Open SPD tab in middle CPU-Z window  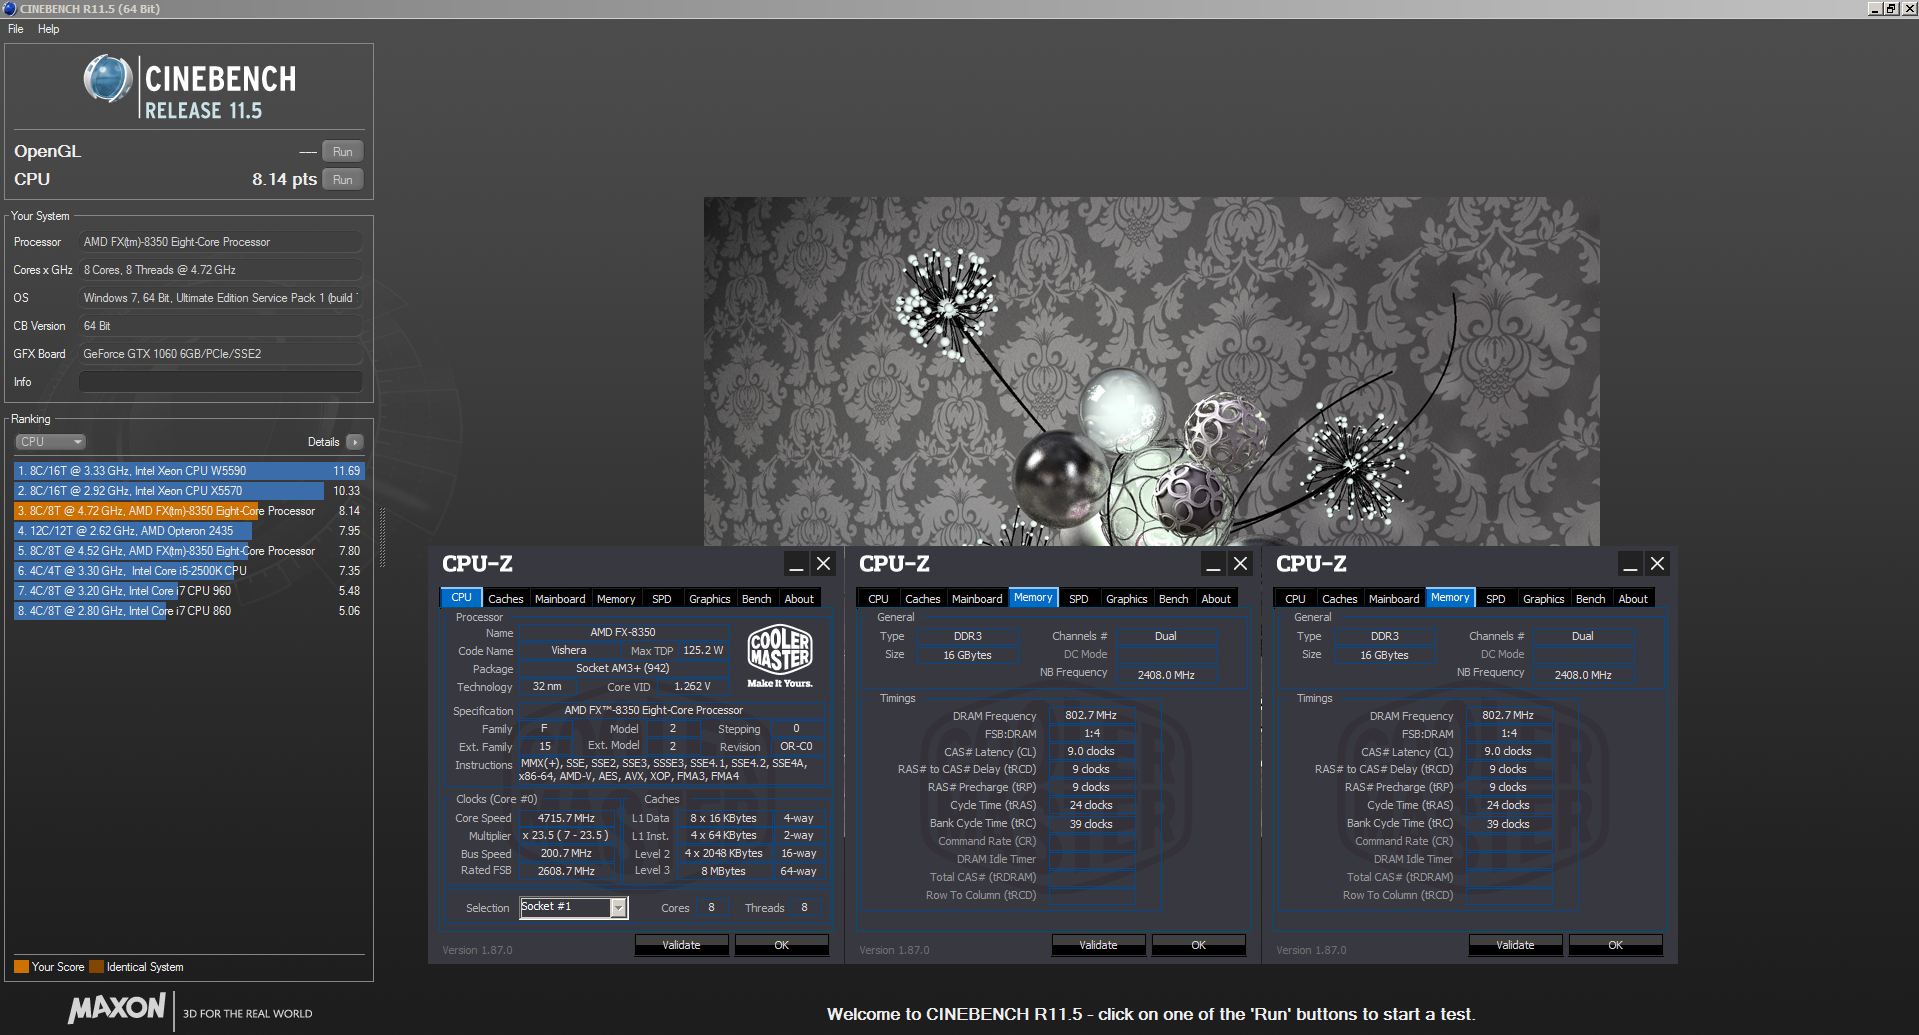coord(1079,599)
